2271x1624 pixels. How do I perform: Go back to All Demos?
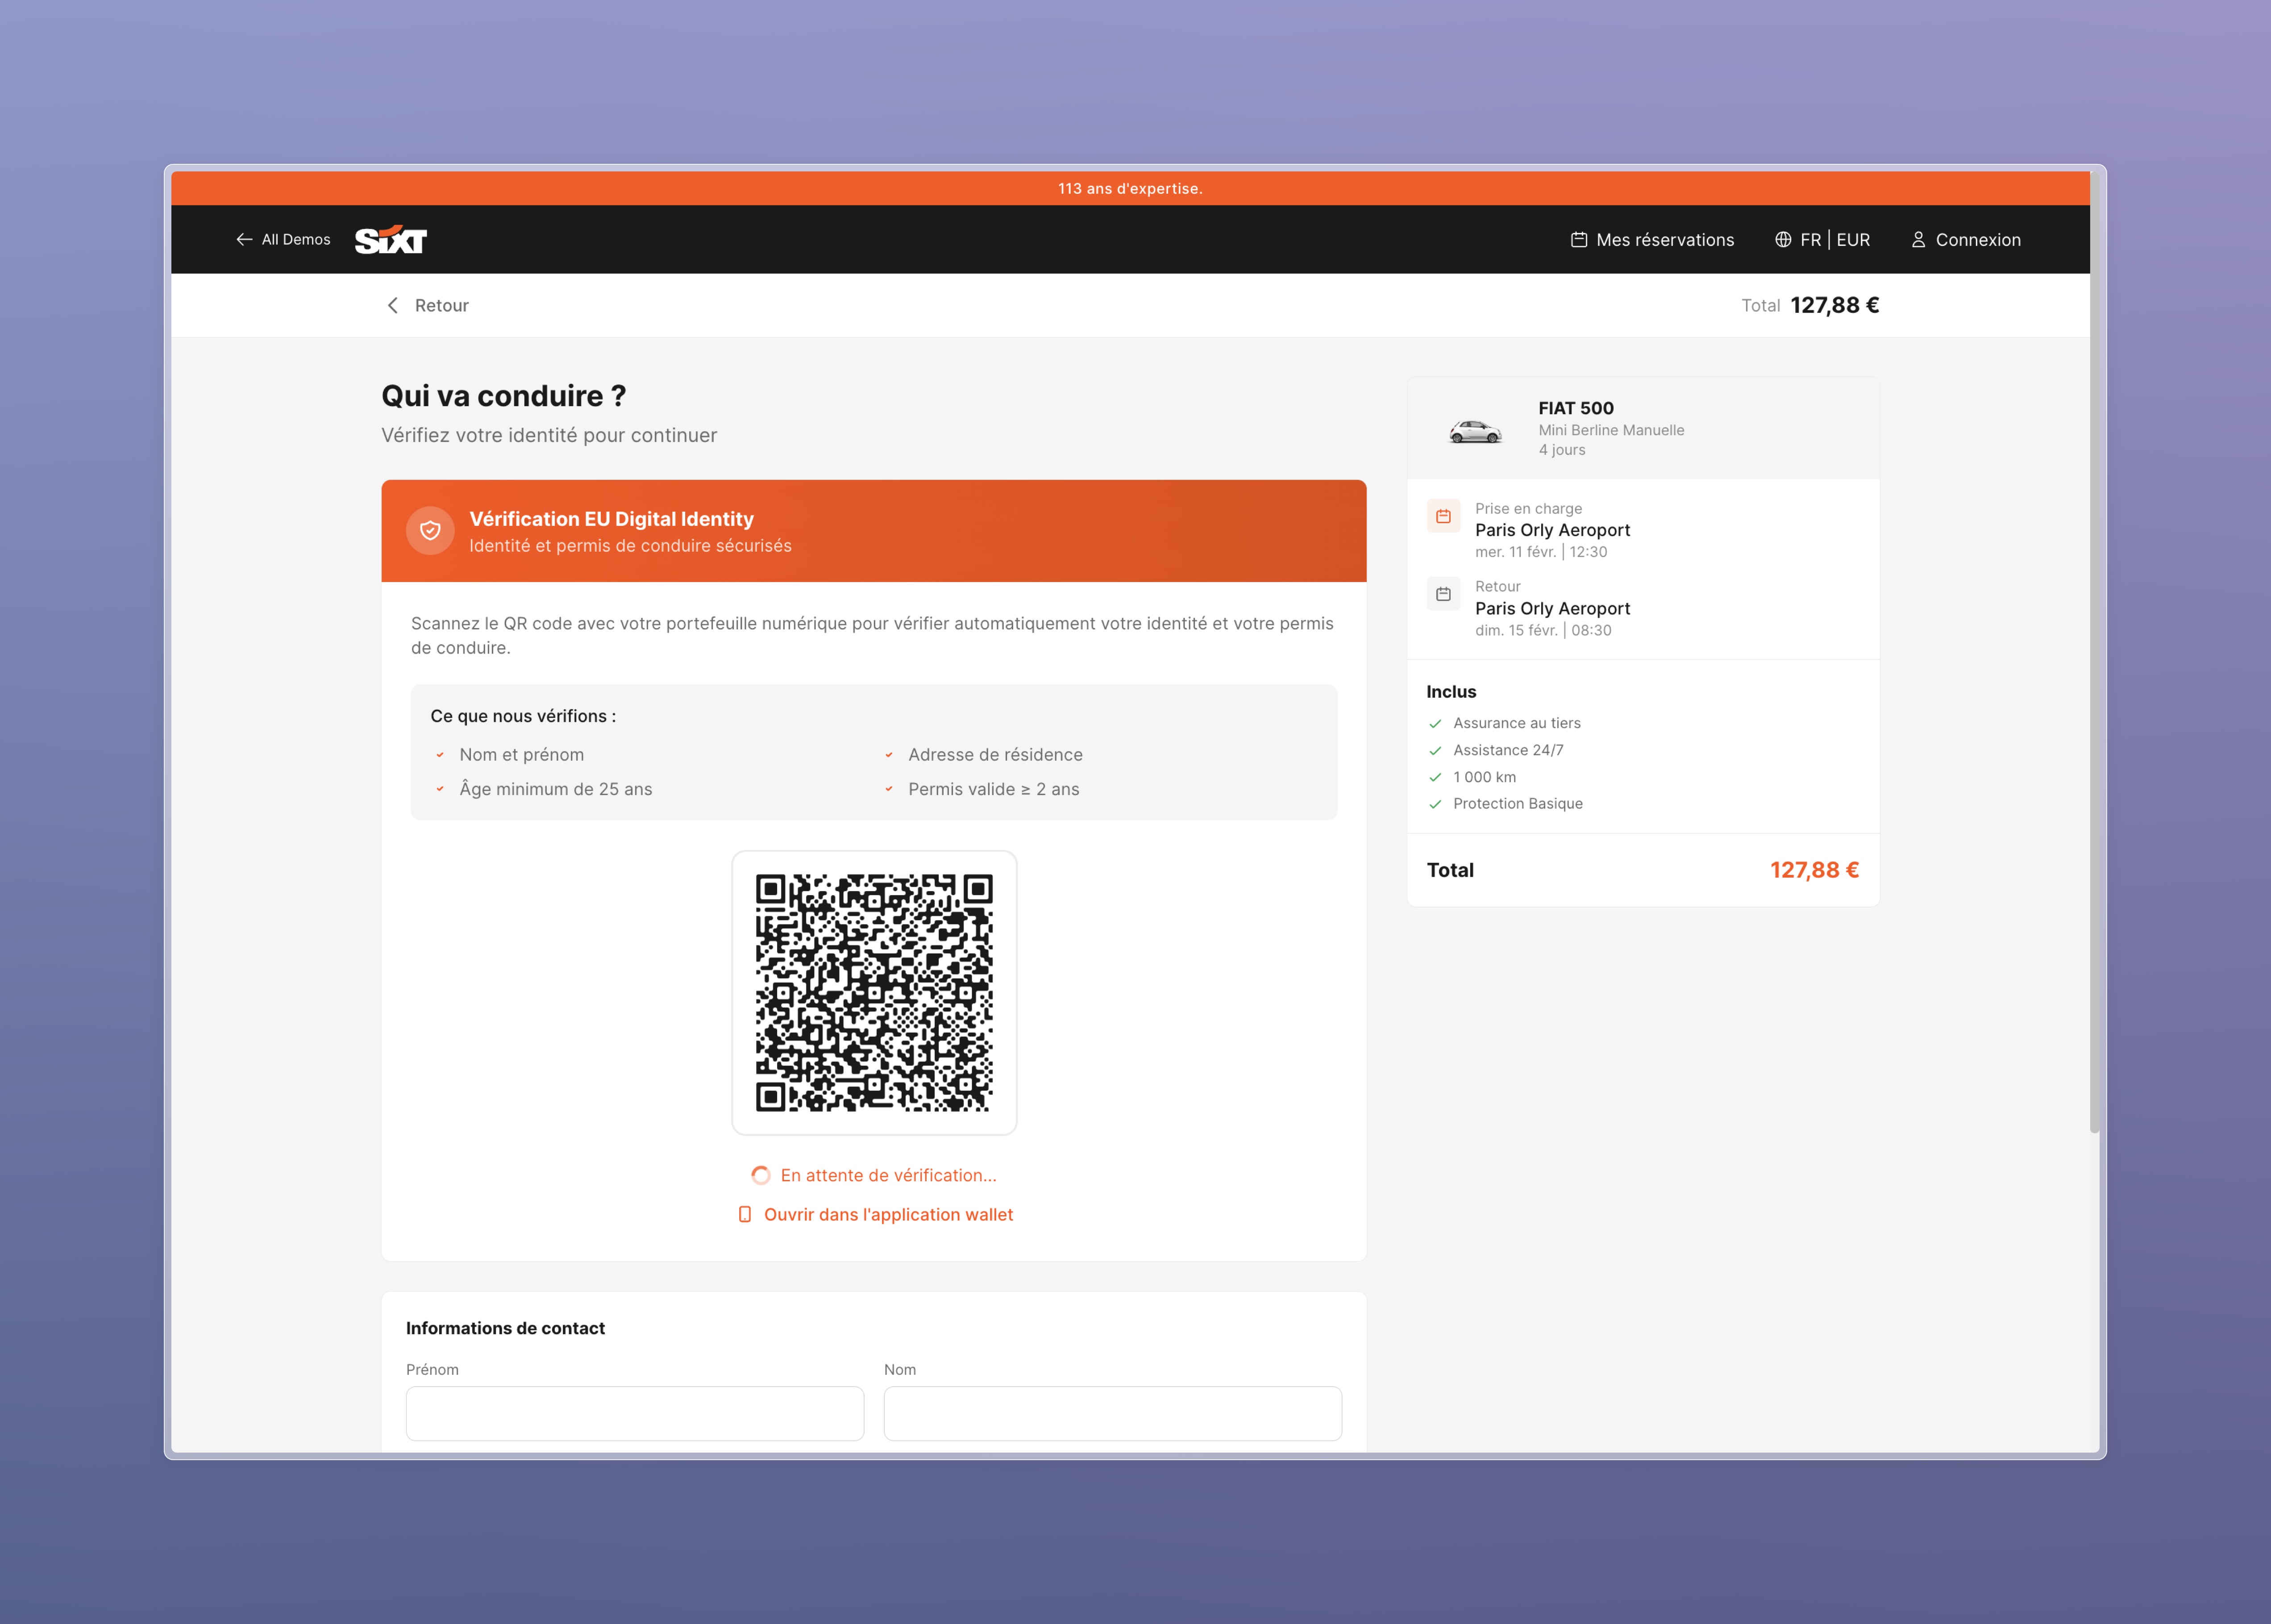(x=283, y=240)
